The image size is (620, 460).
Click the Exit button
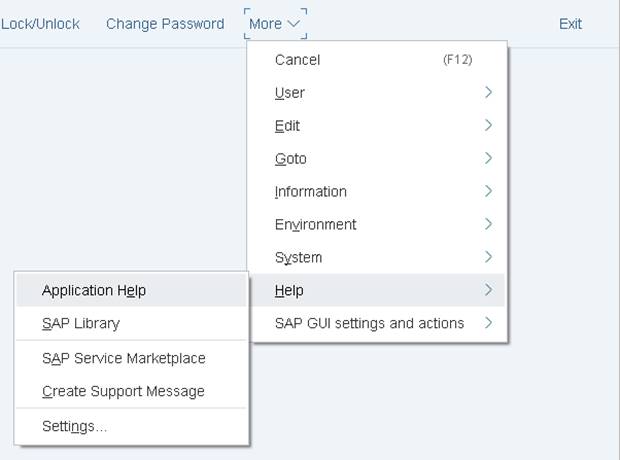pyautogui.click(x=570, y=23)
